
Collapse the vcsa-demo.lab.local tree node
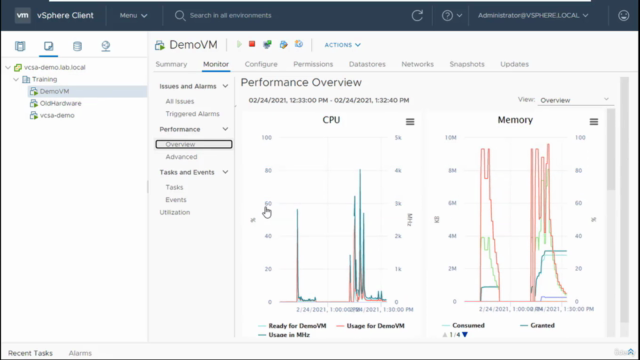point(8,67)
